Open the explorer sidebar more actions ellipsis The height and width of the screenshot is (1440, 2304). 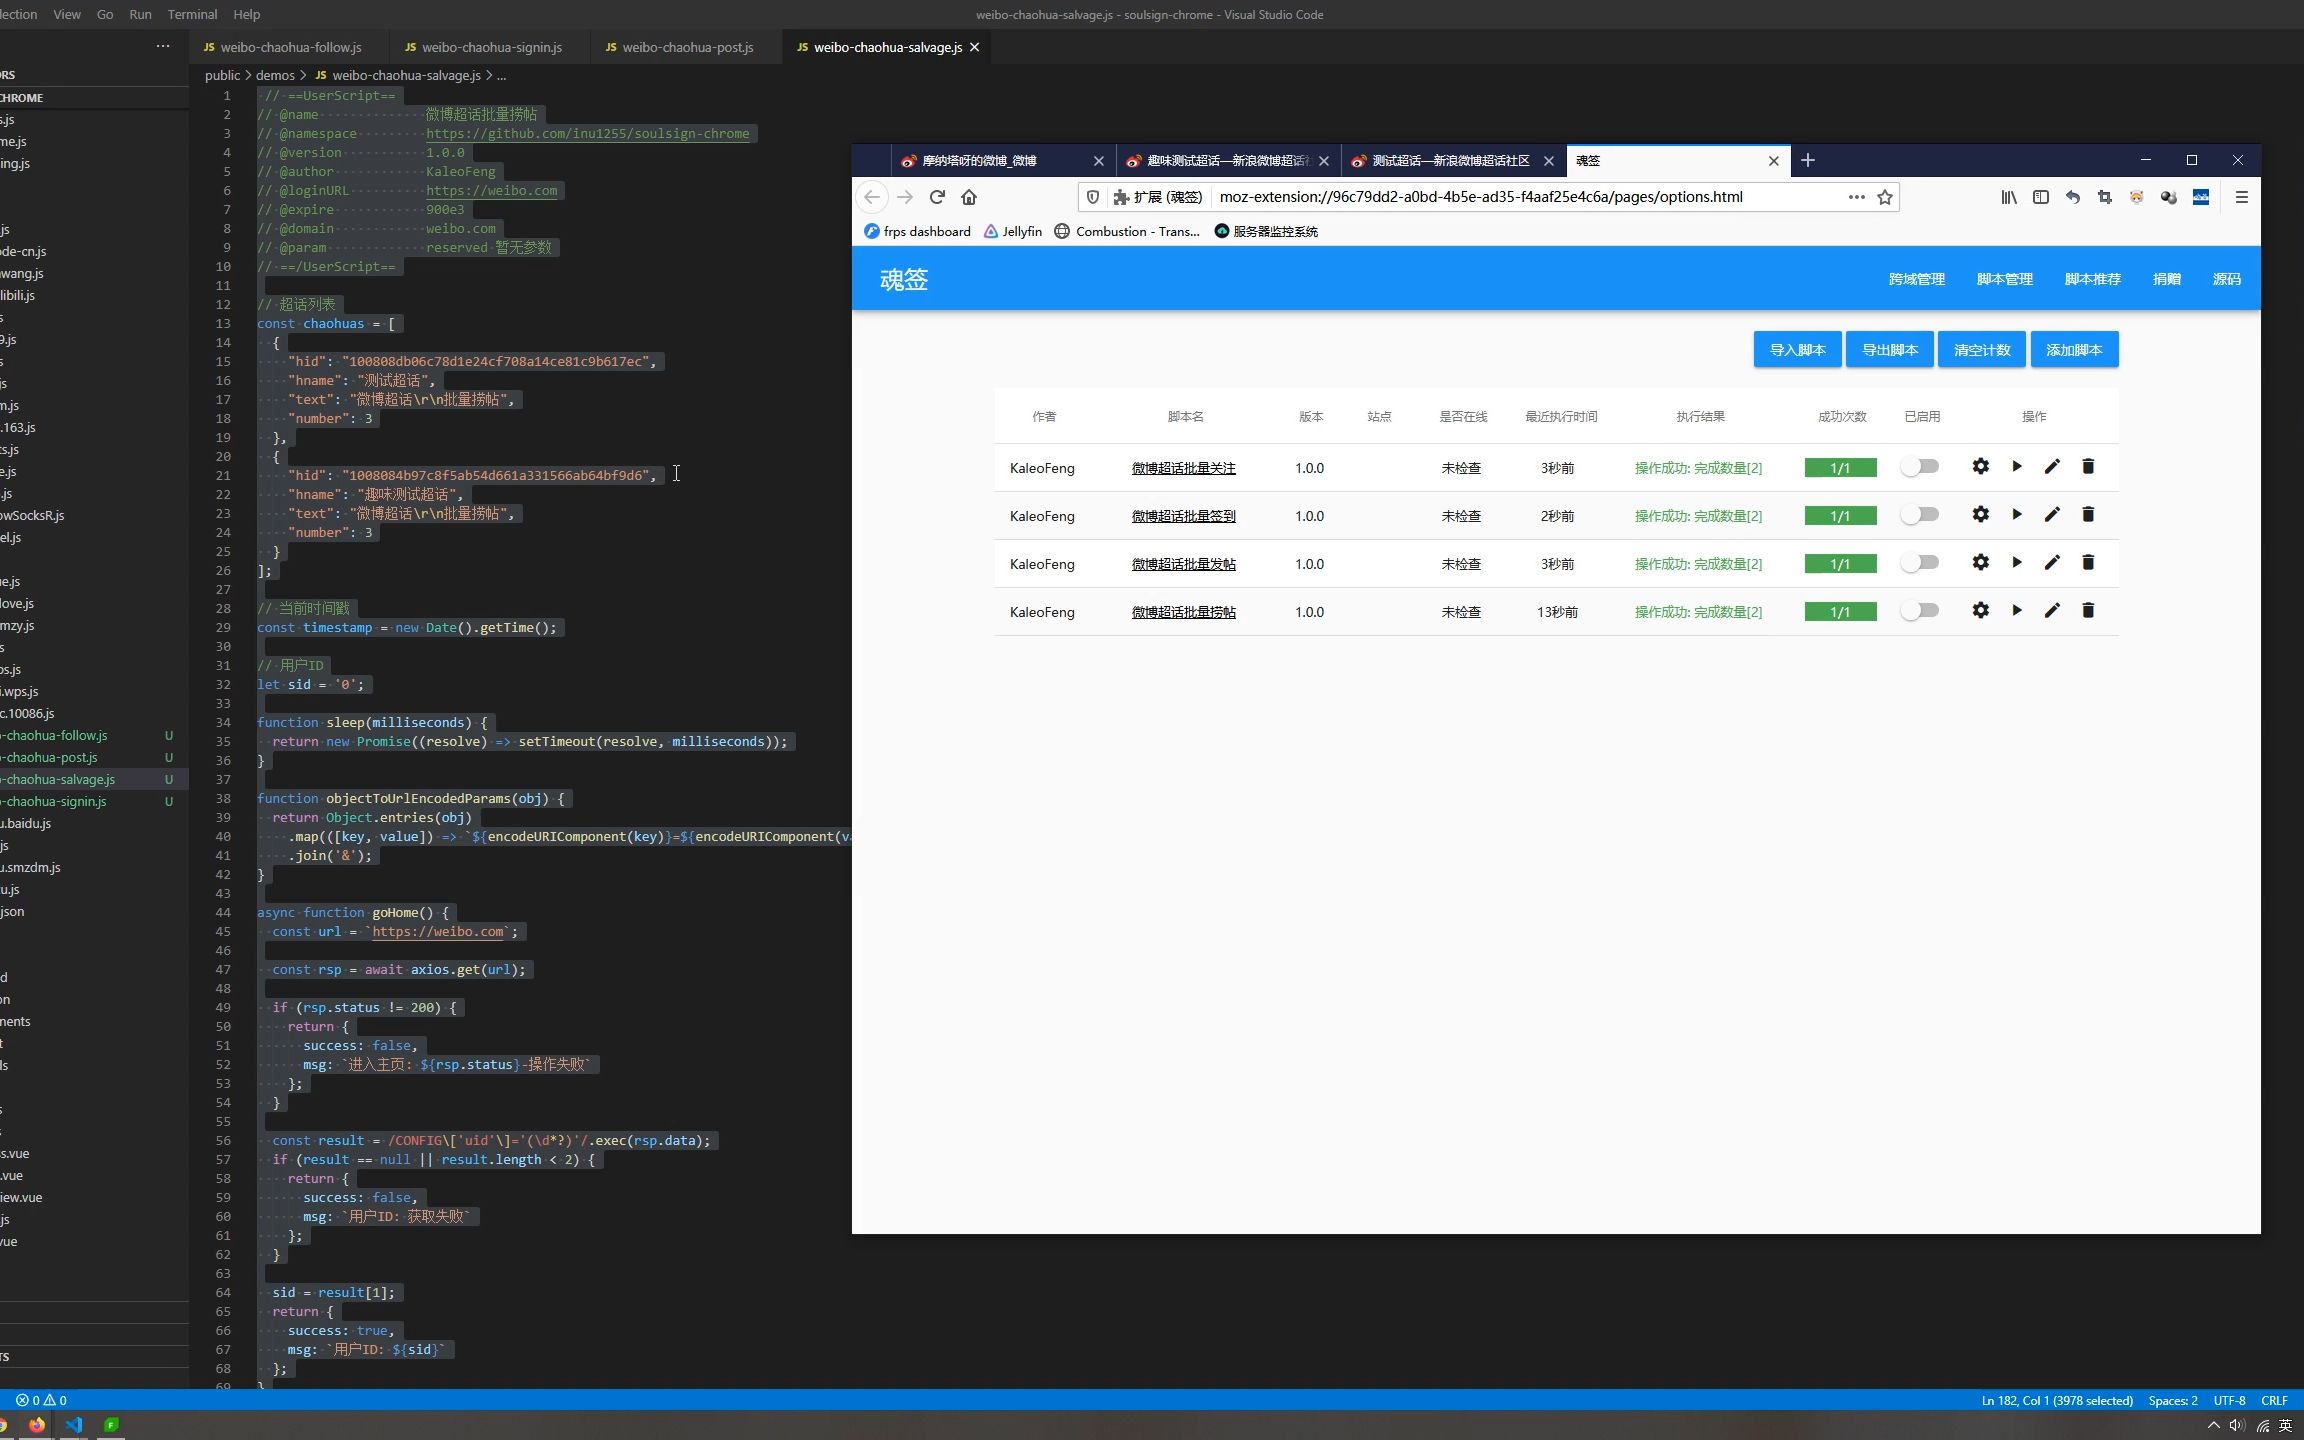(163, 46)
